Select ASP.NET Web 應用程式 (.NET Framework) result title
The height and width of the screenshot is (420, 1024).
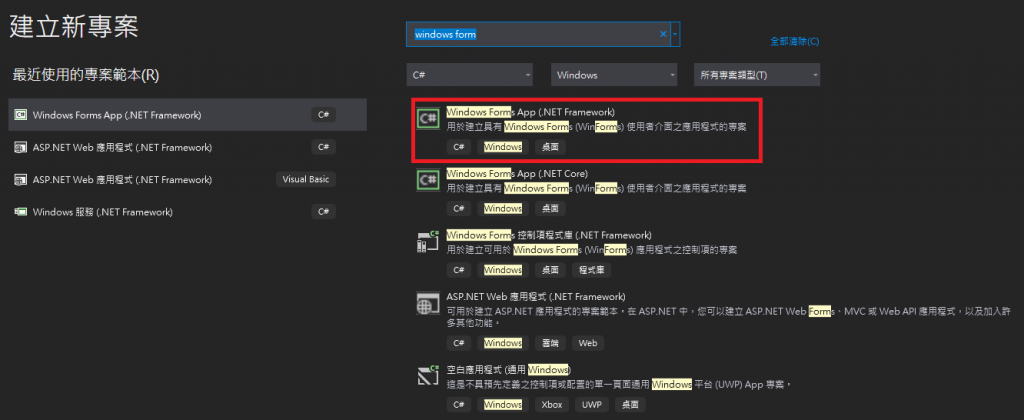[x=536, y=297]
